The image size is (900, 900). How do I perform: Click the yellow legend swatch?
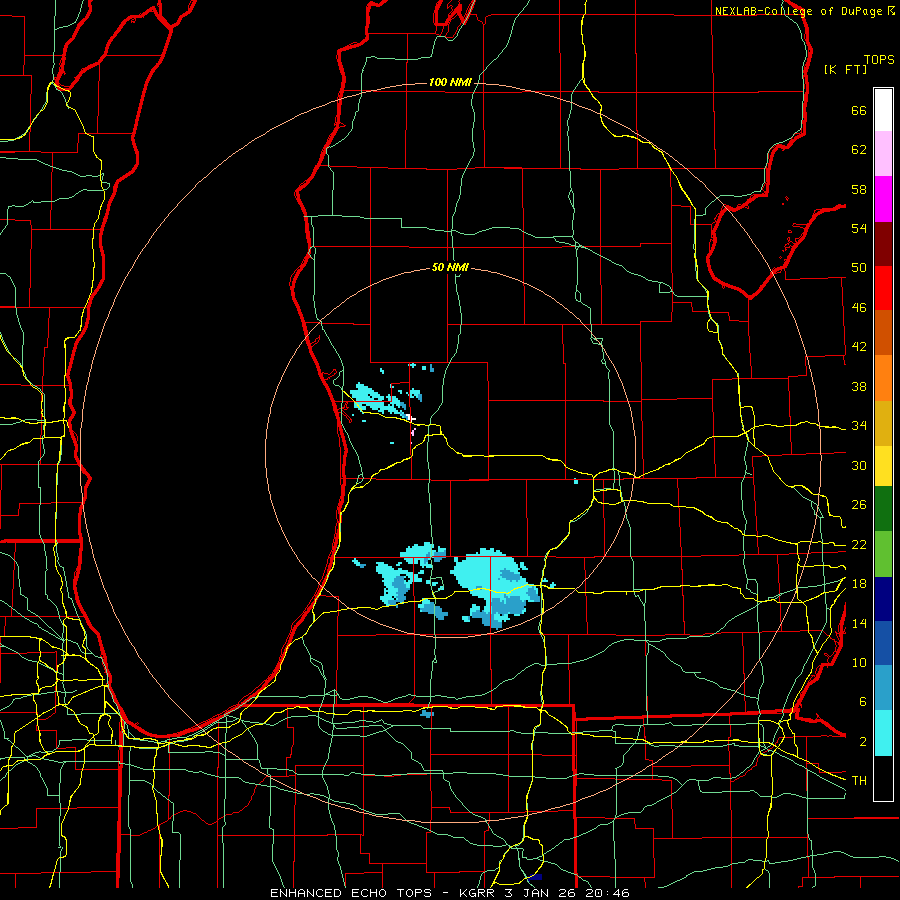pyautogui.click(x=883, y=466)
